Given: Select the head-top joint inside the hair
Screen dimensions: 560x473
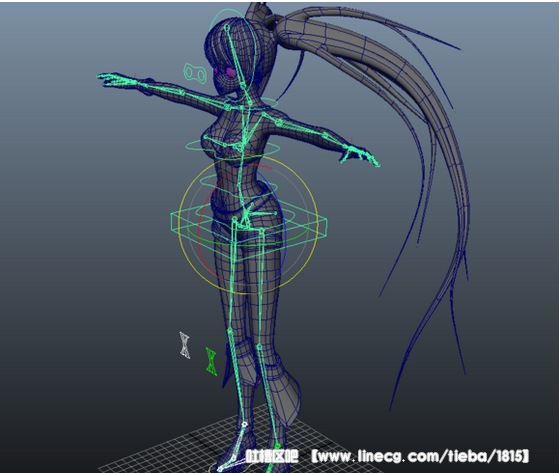Looking at the screenshot, I should tap(226, 27).
